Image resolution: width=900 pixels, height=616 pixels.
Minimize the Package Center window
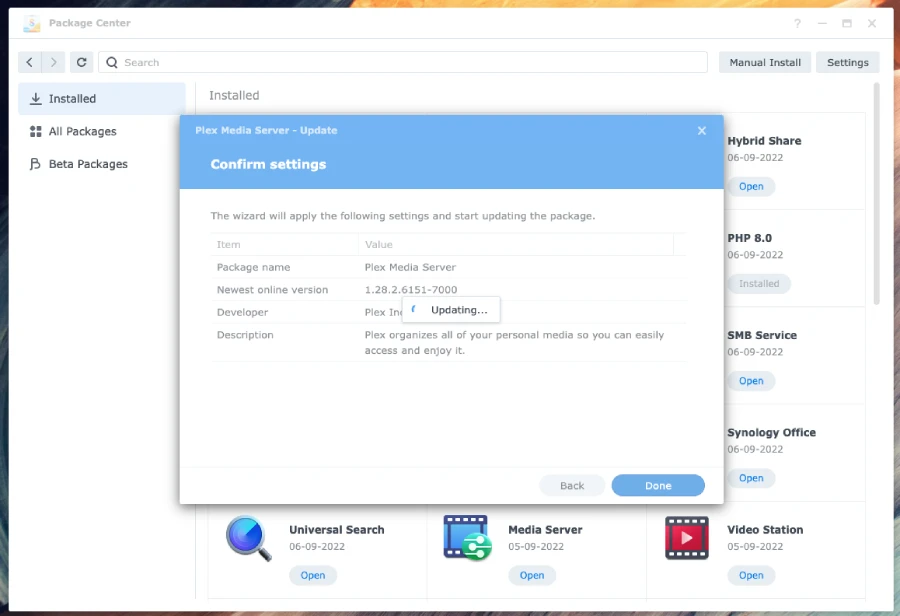click(x=822, y=24)
